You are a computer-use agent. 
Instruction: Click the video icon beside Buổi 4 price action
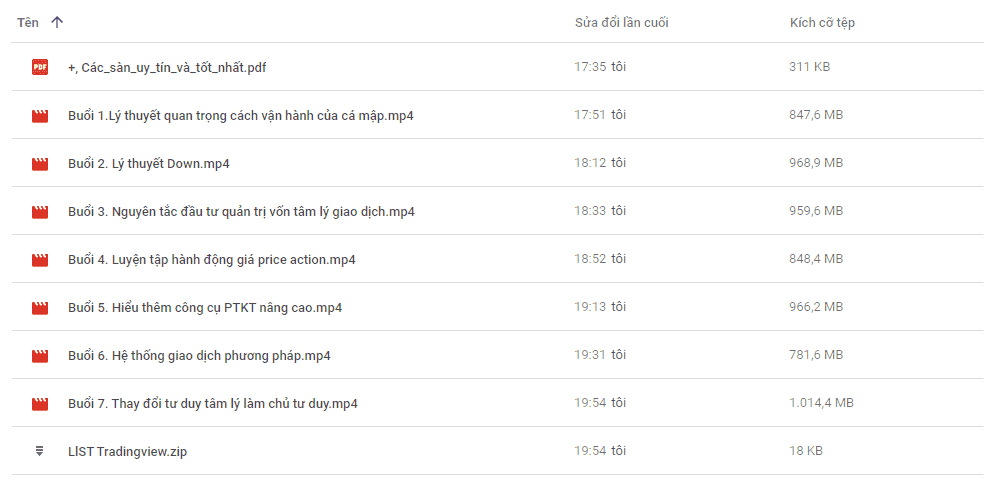click(40, 259)
